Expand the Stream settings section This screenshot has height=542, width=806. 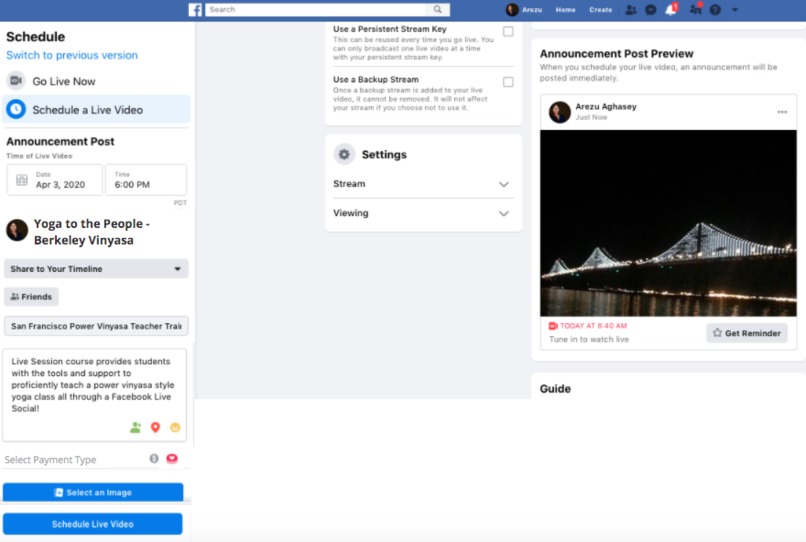(x=421, y=184)
